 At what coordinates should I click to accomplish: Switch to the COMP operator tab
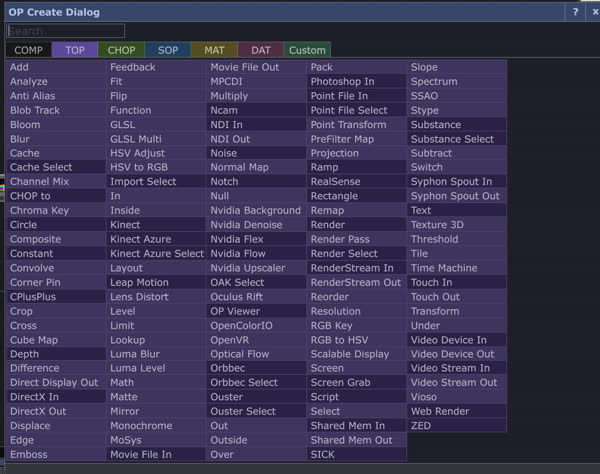tap(28, 50)
